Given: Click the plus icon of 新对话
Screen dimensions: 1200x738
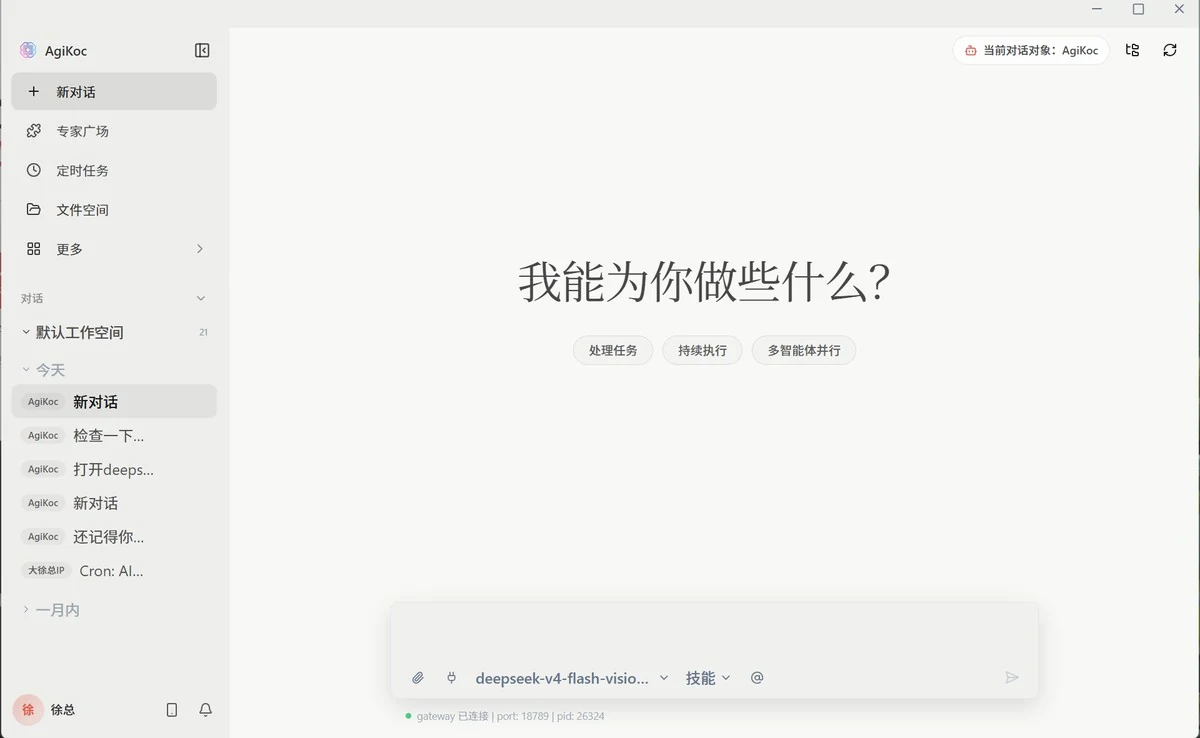Looking at the screenshot, I should click(x=34, y=91).
